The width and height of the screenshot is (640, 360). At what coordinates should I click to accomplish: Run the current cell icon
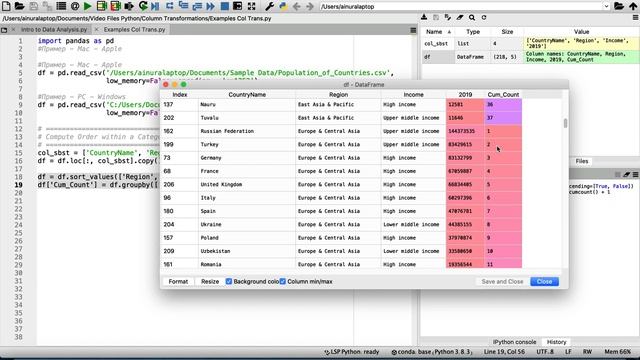(x=101, y=6)
